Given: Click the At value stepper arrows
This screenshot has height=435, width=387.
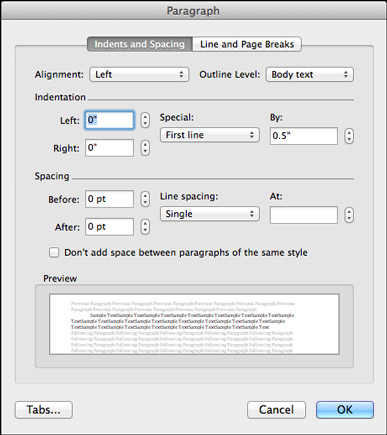Looking at the screenshot, I should [349, 215].
